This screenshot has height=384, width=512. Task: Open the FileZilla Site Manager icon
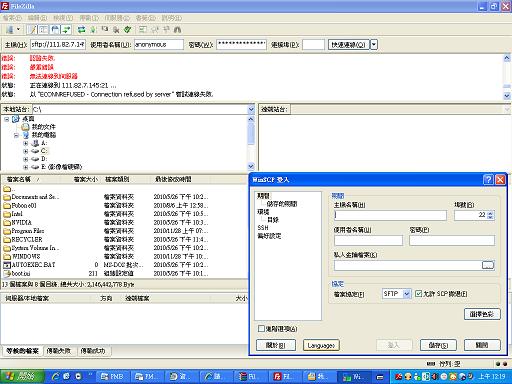[x=10, y=30]
